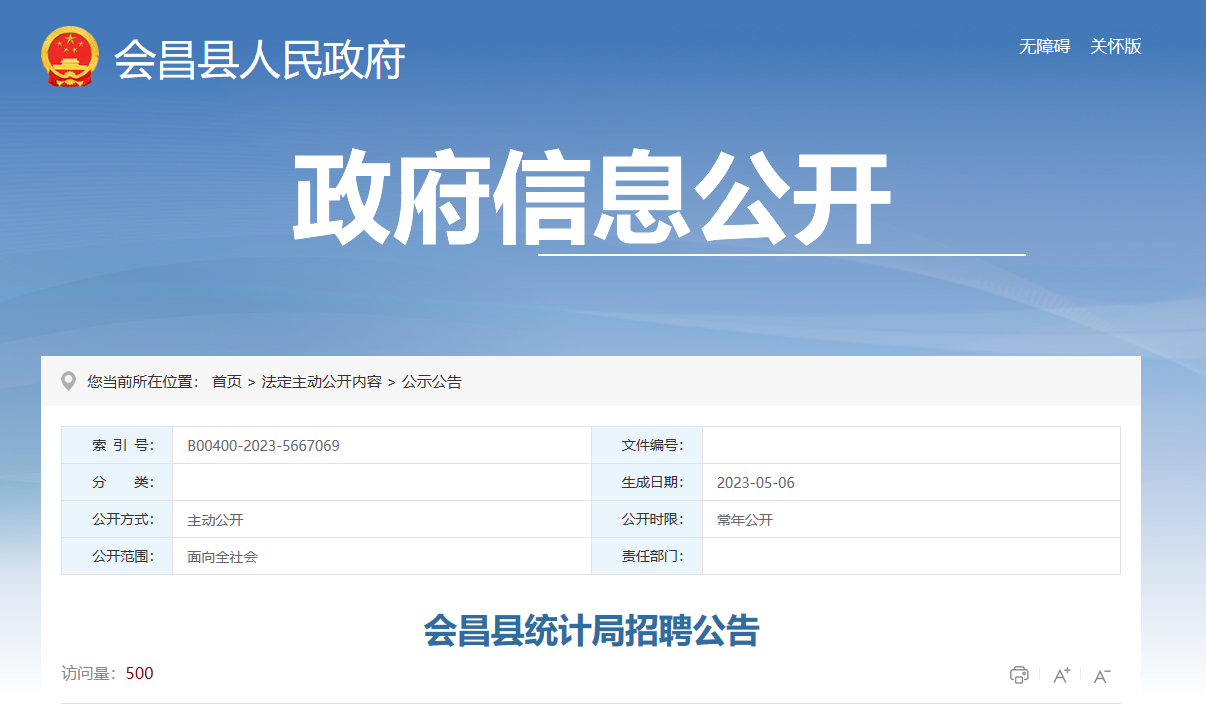
Task: Open 法定主动公开内容 breadcrumb link
Action: click(322, 382)
